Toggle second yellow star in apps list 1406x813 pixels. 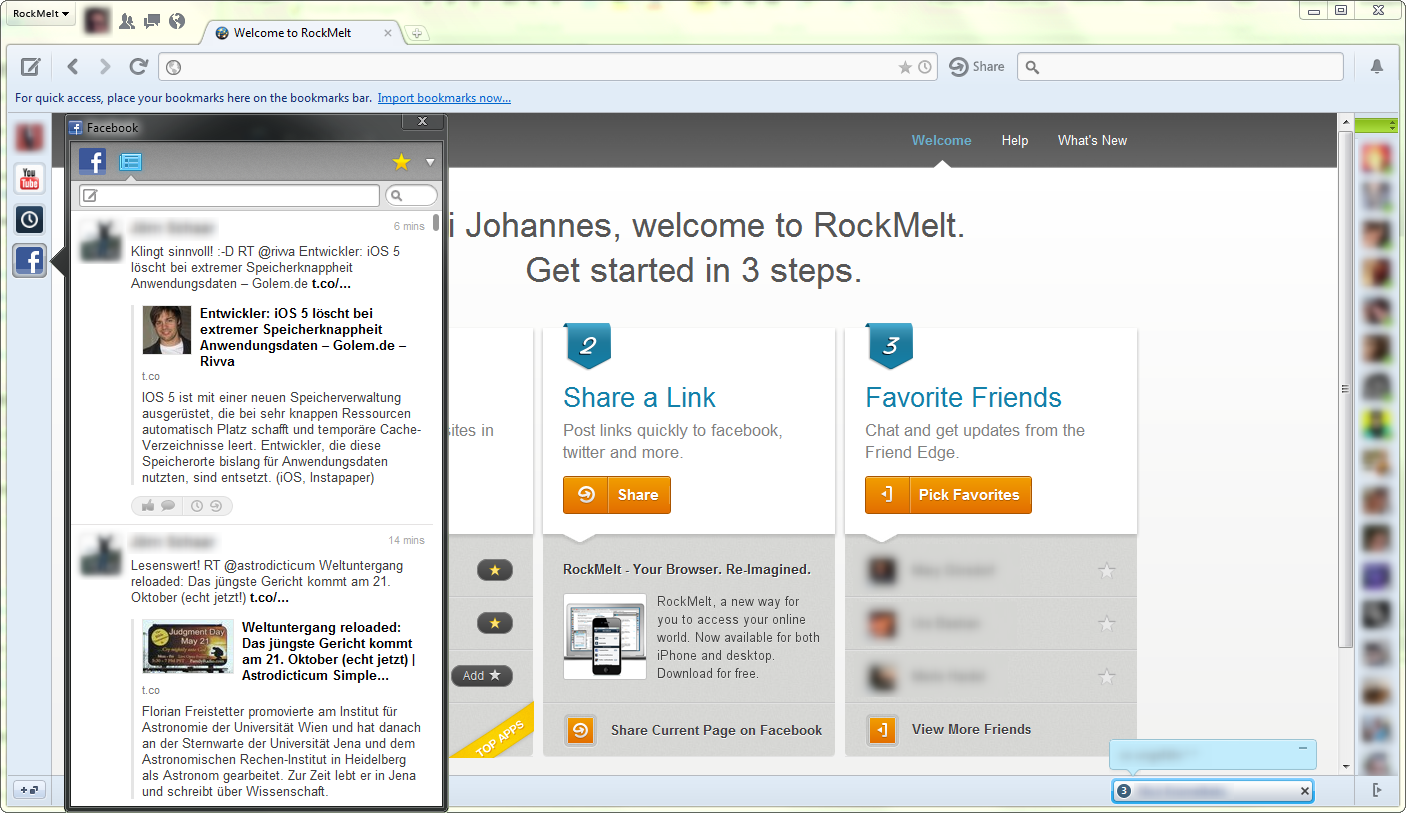[x=495, y=624]
